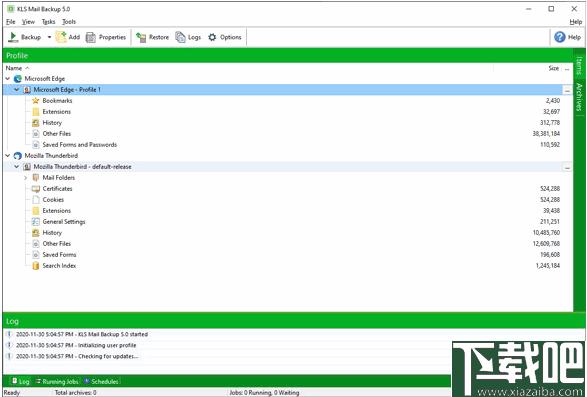
Task: Select the Search Index tree item
Action: [54, 266]
